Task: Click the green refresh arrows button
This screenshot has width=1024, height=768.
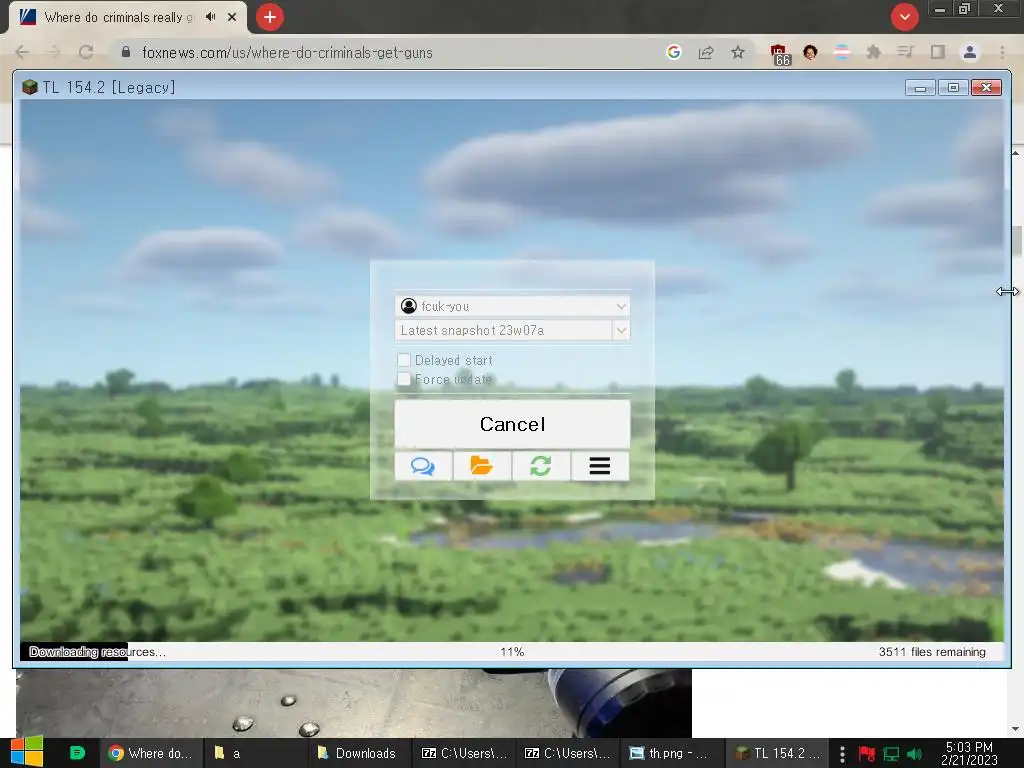Action: (541, 466)
